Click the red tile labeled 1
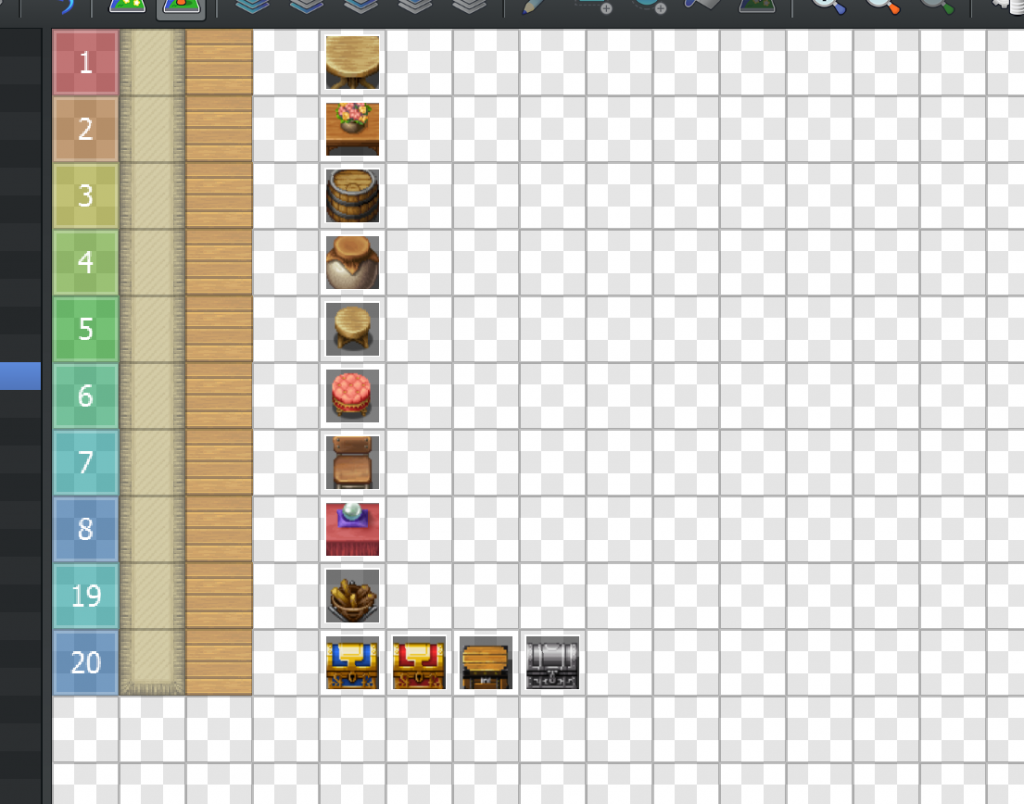1024x804 pixels. pos(86,63)
